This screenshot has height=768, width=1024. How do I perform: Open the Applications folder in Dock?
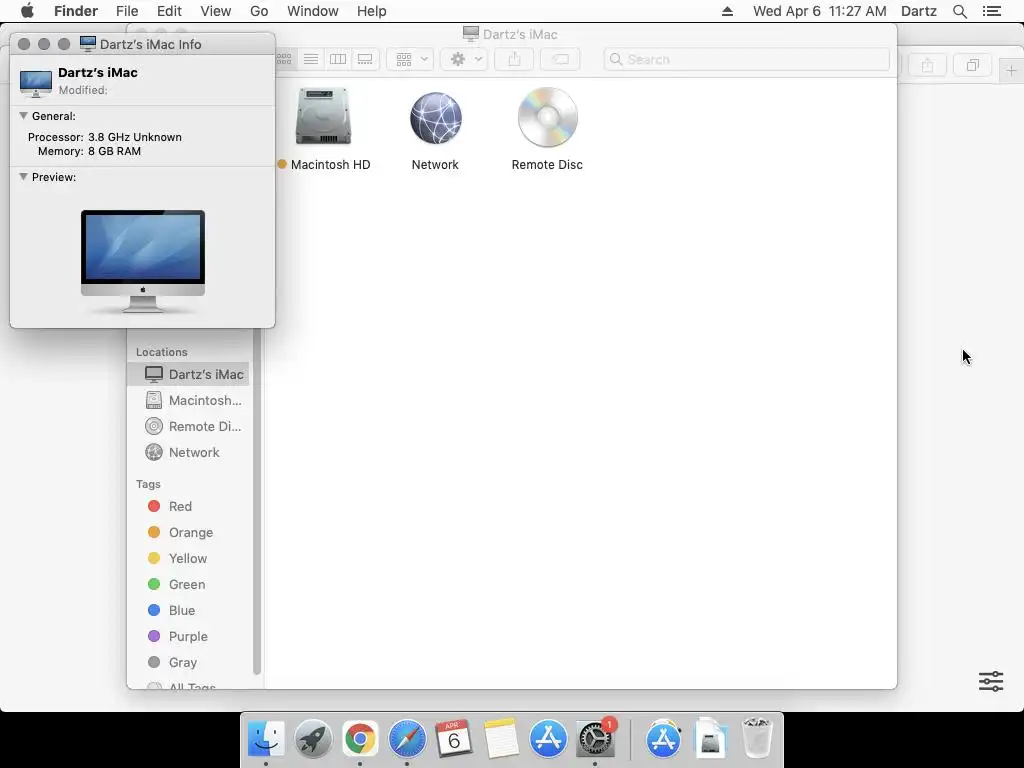pos(664,739)
